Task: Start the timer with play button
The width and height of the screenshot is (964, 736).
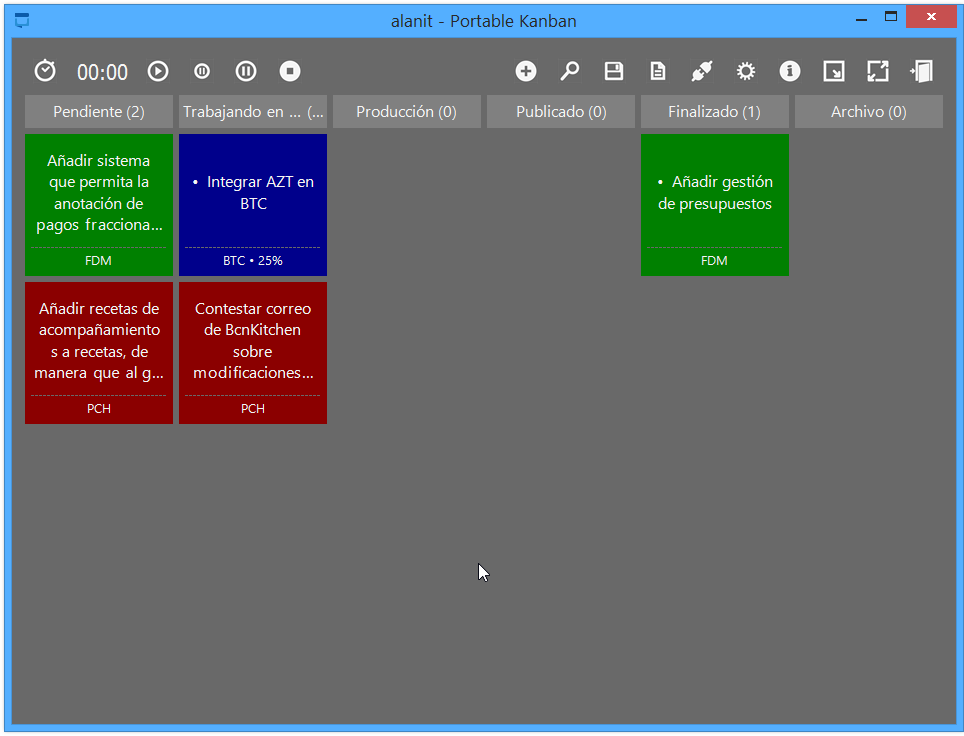Action: pyautogui.click(x=158, y=71)
